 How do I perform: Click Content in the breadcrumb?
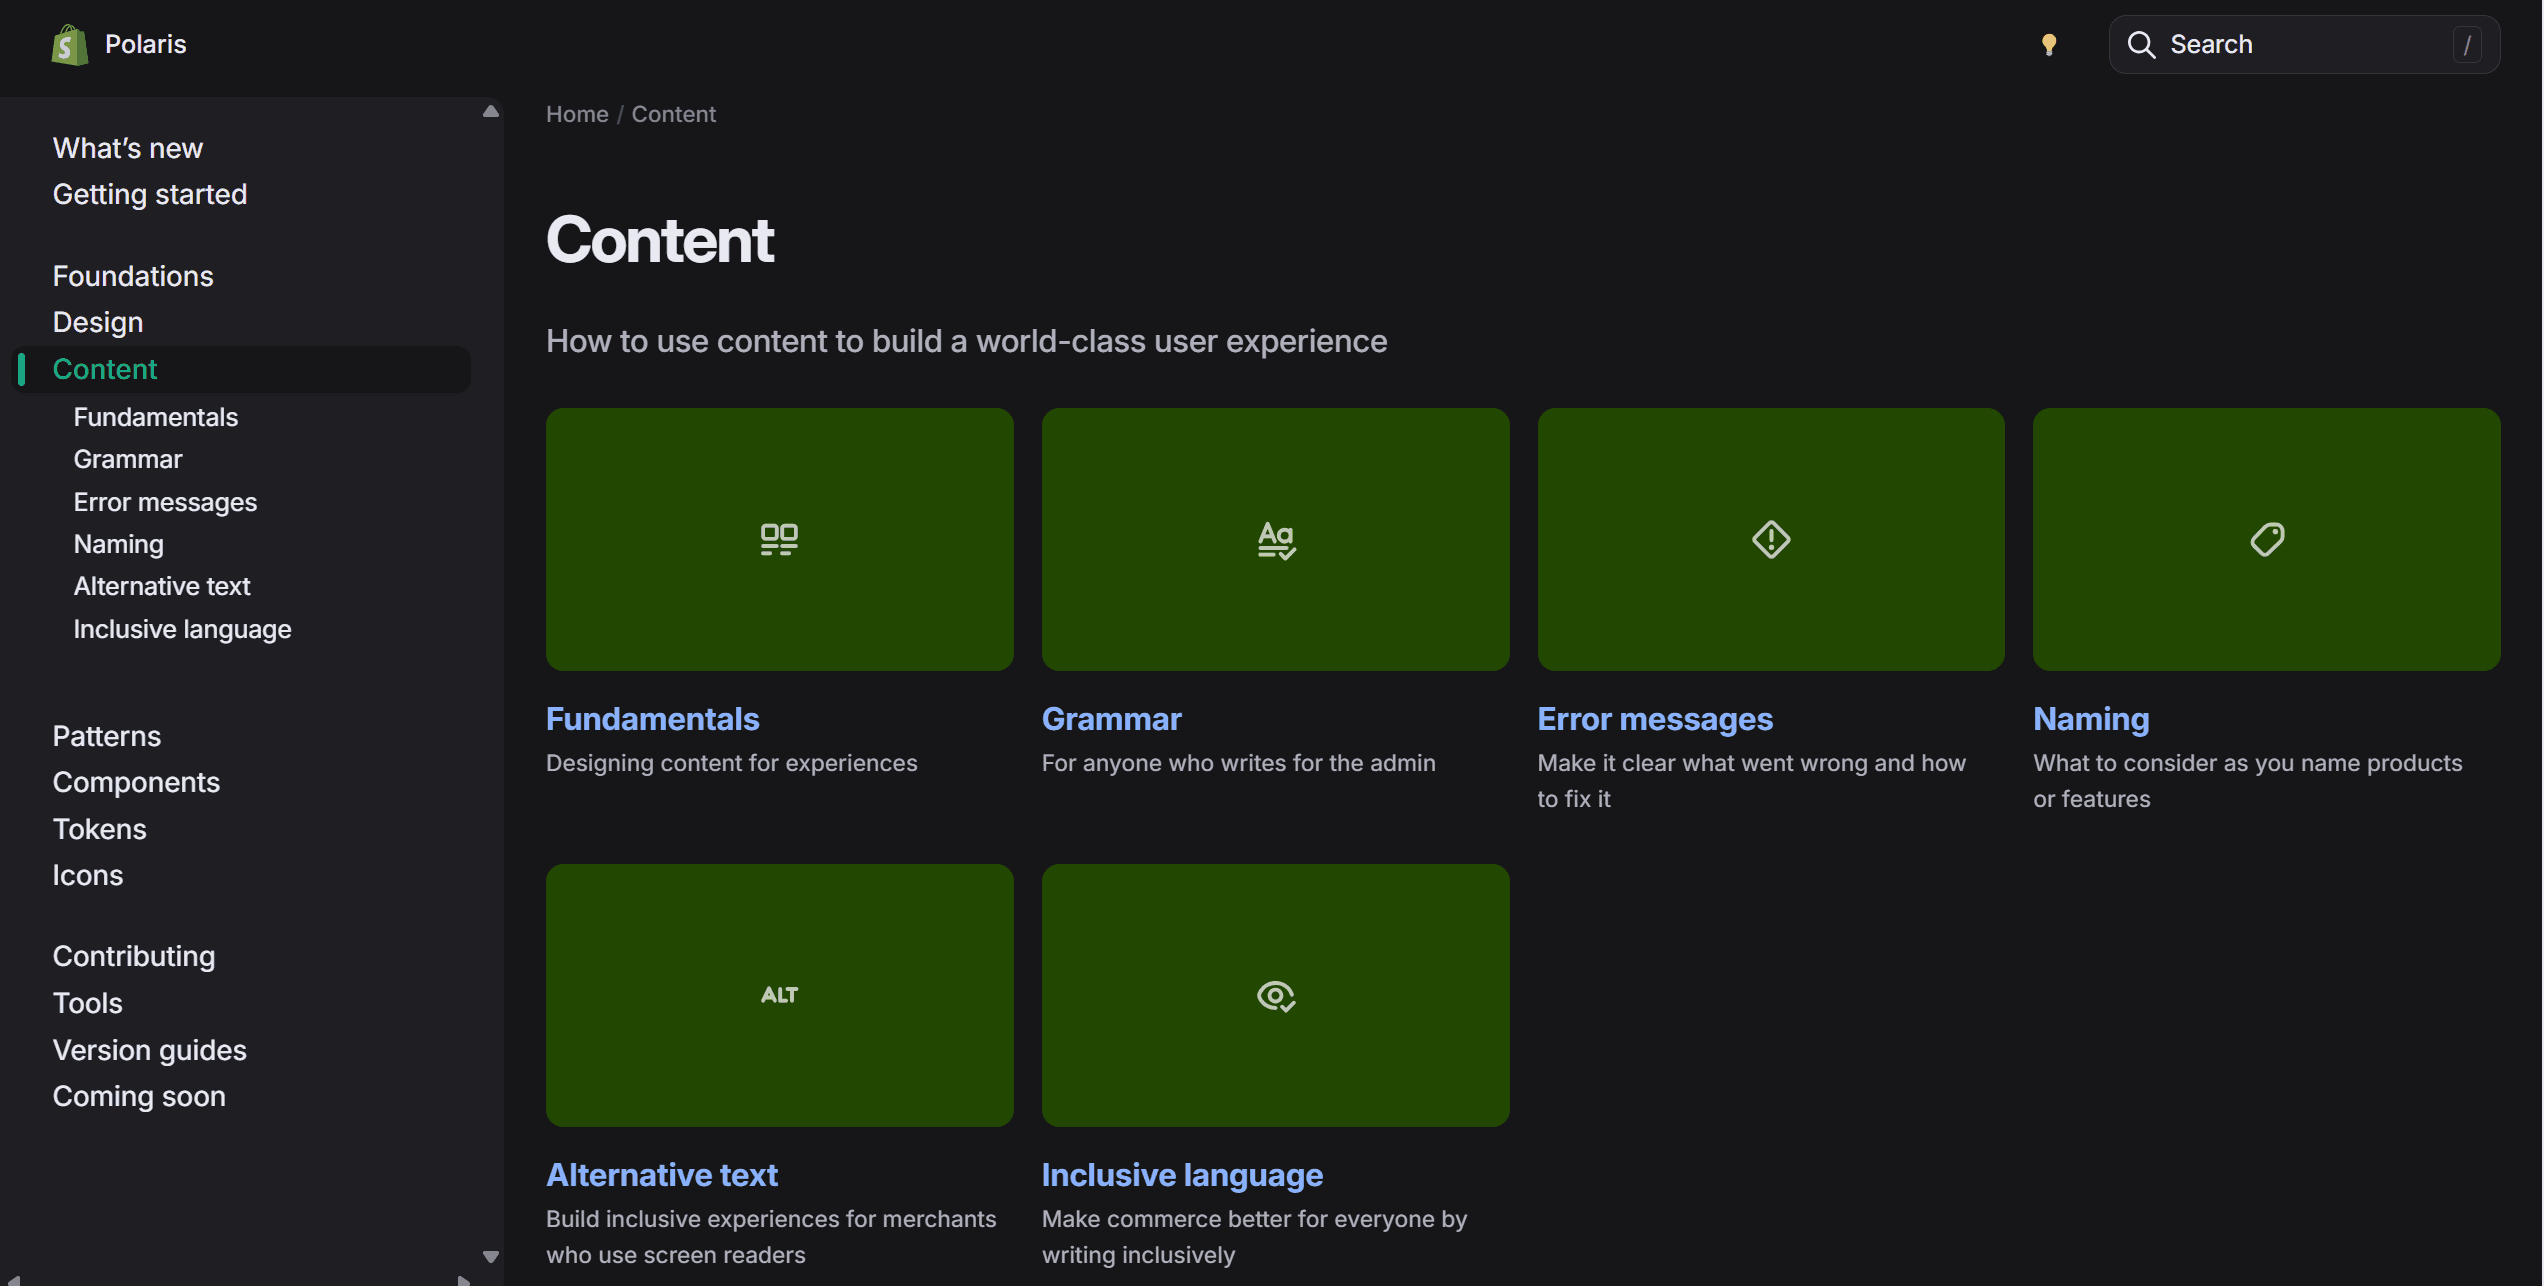[x=674, y=114]
